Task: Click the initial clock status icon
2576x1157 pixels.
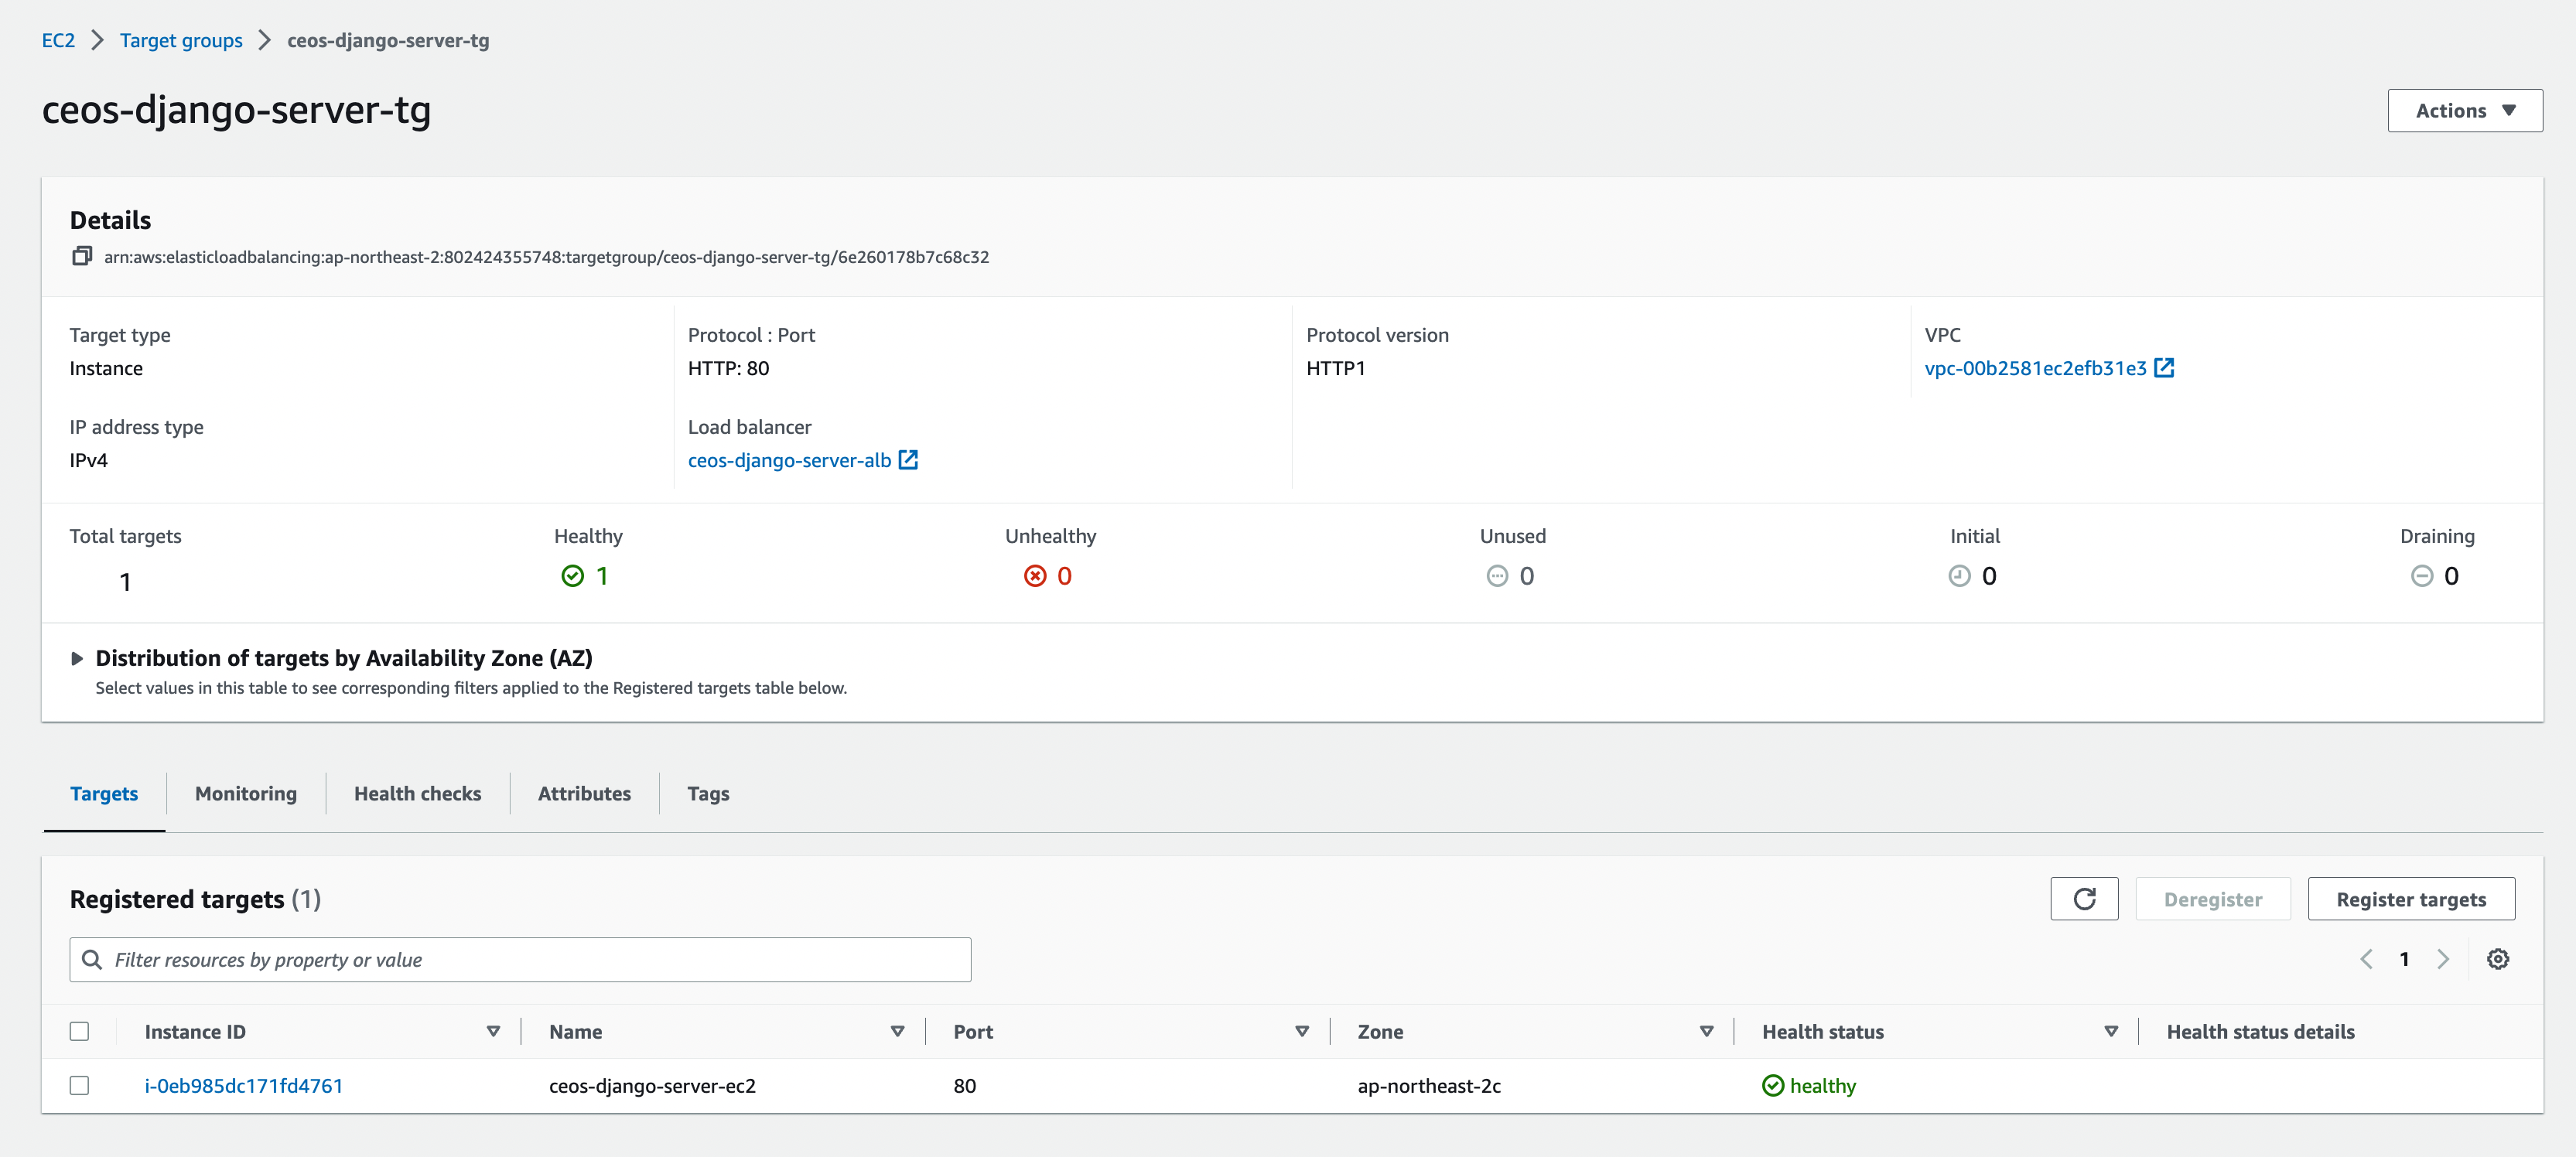Action: point(1960,576)
